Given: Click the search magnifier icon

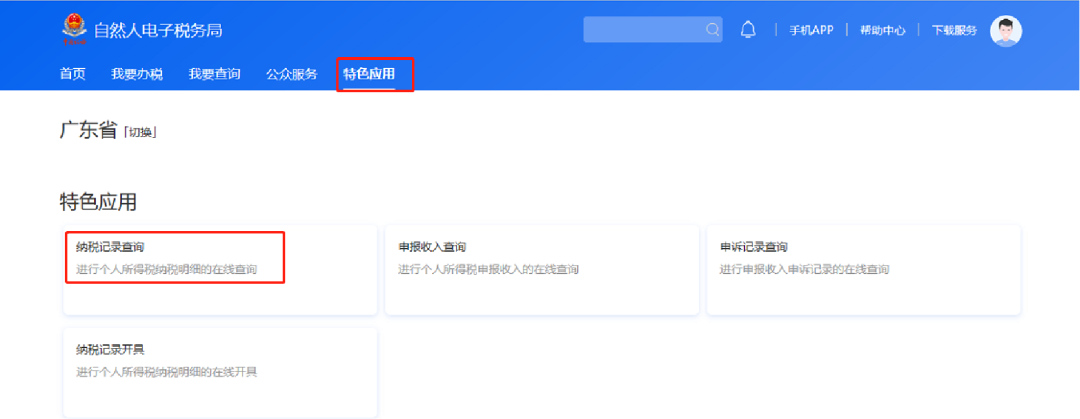Looking at the screenshot, I should pyautogui.click(x=712, y=30).
